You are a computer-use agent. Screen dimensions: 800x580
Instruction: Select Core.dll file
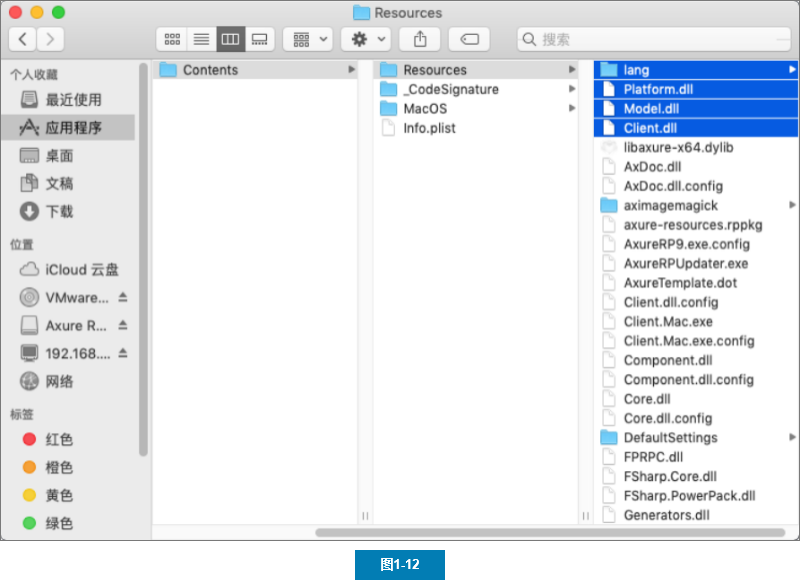click(x=696, y=399)
